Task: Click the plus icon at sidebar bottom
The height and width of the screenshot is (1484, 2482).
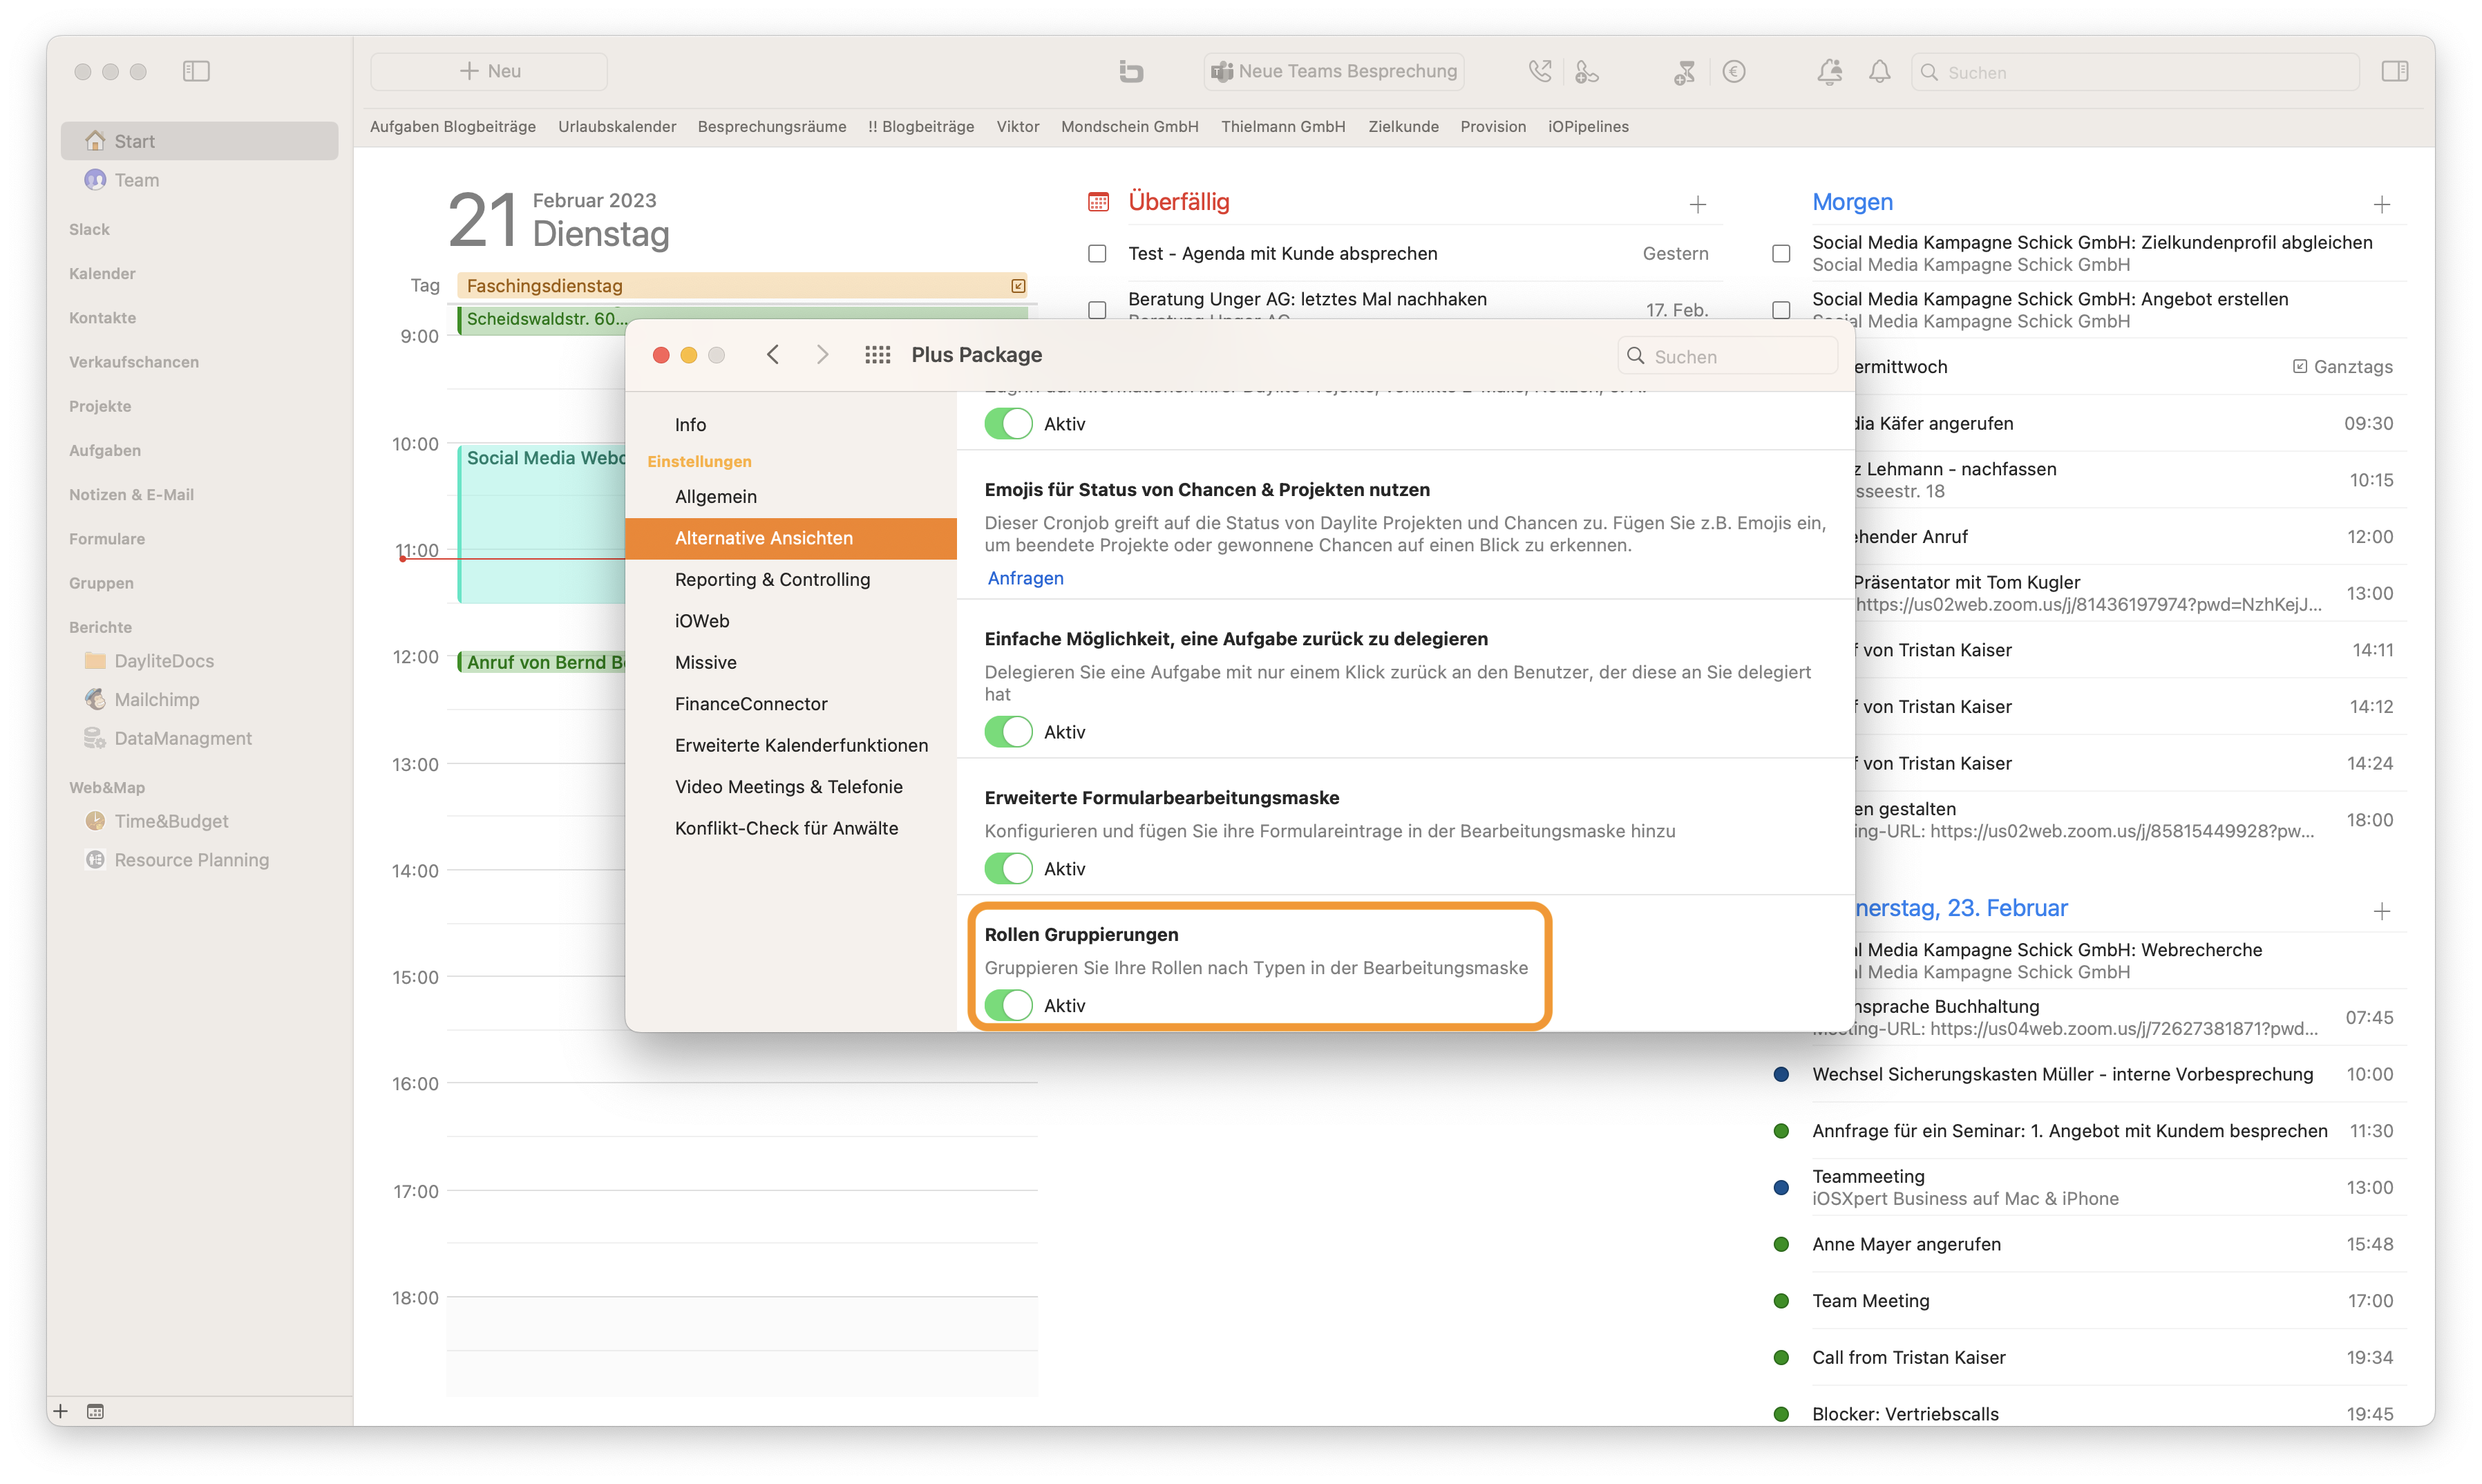Action: (x=61, y=1411)
